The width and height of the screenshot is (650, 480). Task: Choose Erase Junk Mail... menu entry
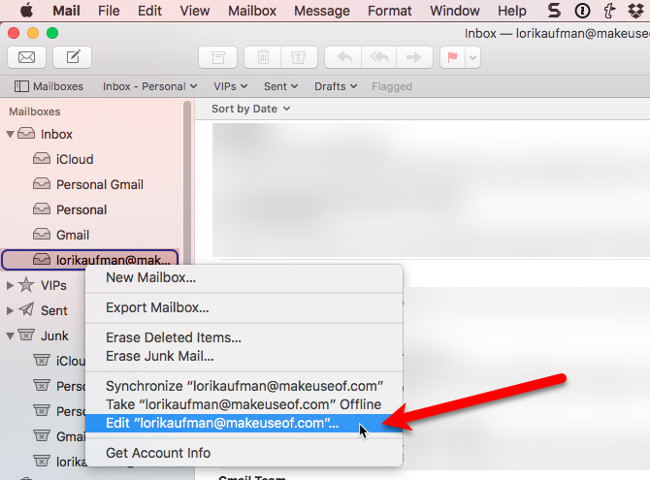[x=244, y=356]
